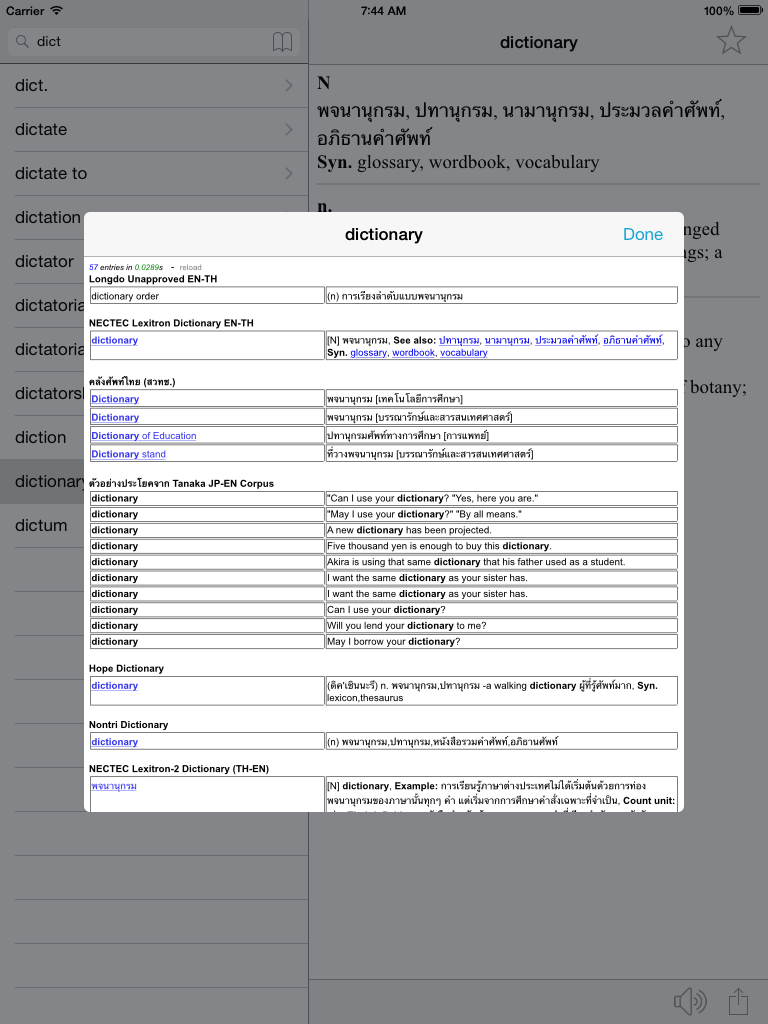Image resolution: width=768 pixels, height=1024 pixels.
Task: Open the 'dictate to' row chevron
Action: (x=289, y=173)
